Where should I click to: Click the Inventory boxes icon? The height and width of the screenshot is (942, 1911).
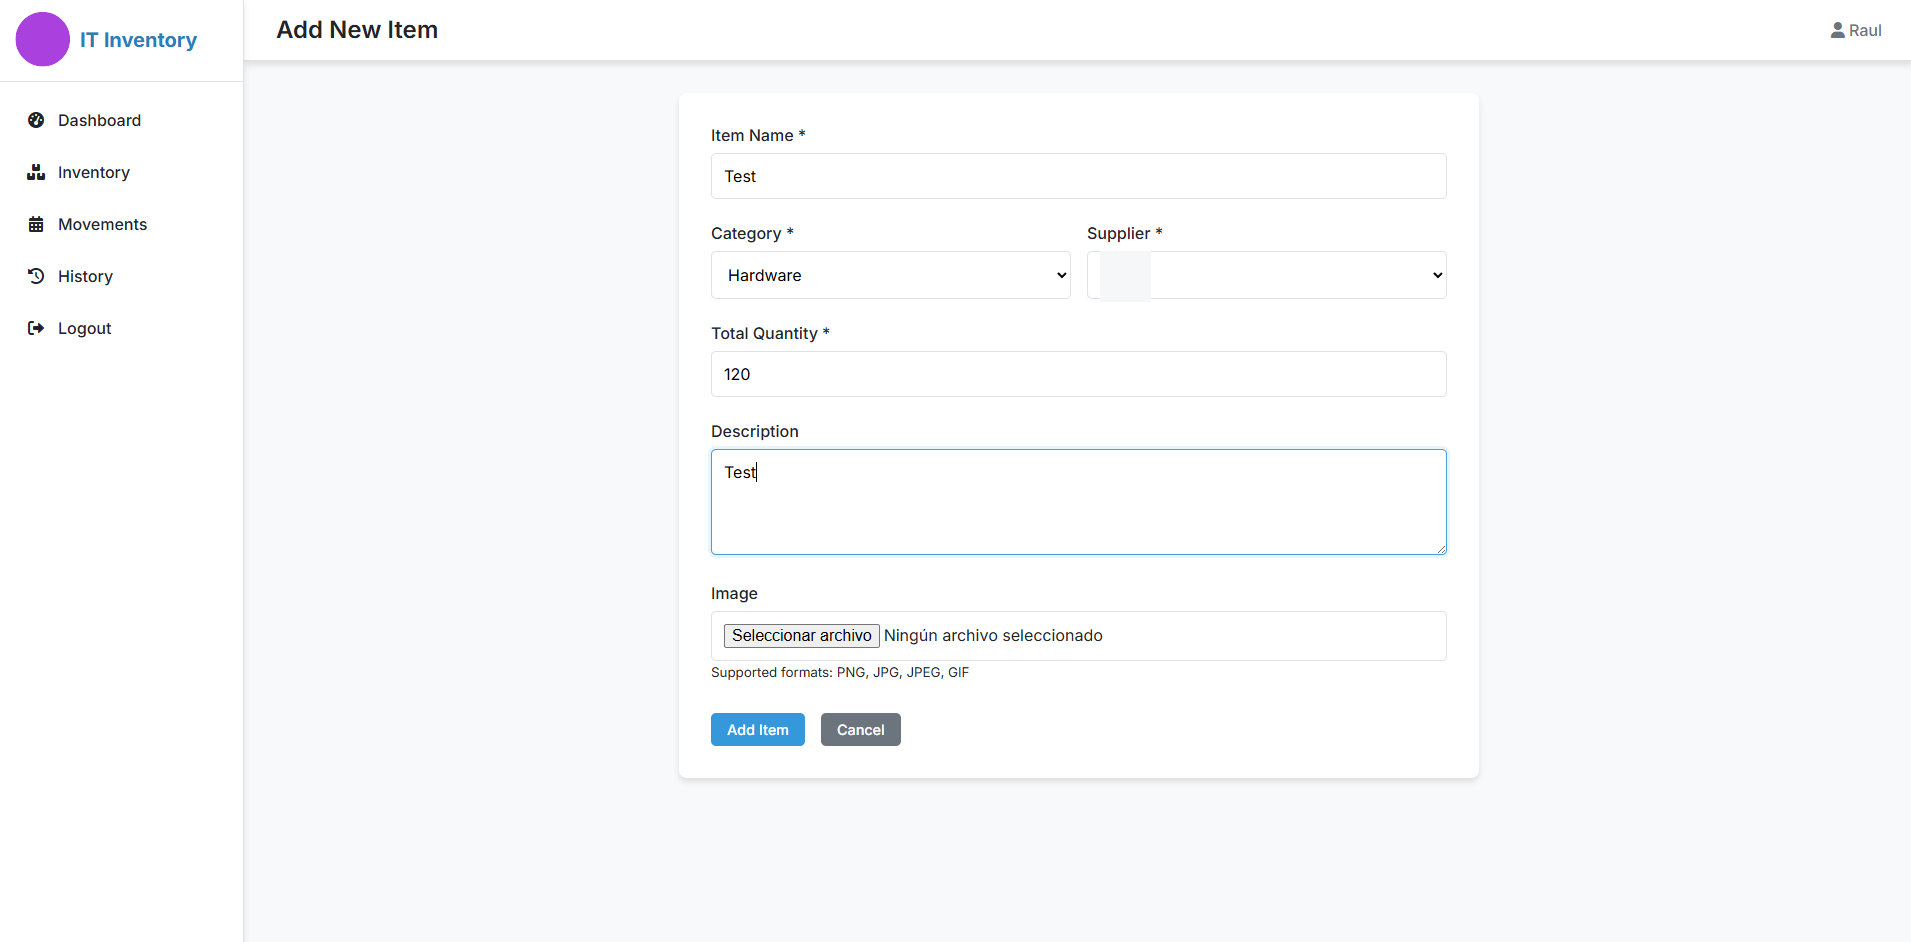tap(36, 172)
